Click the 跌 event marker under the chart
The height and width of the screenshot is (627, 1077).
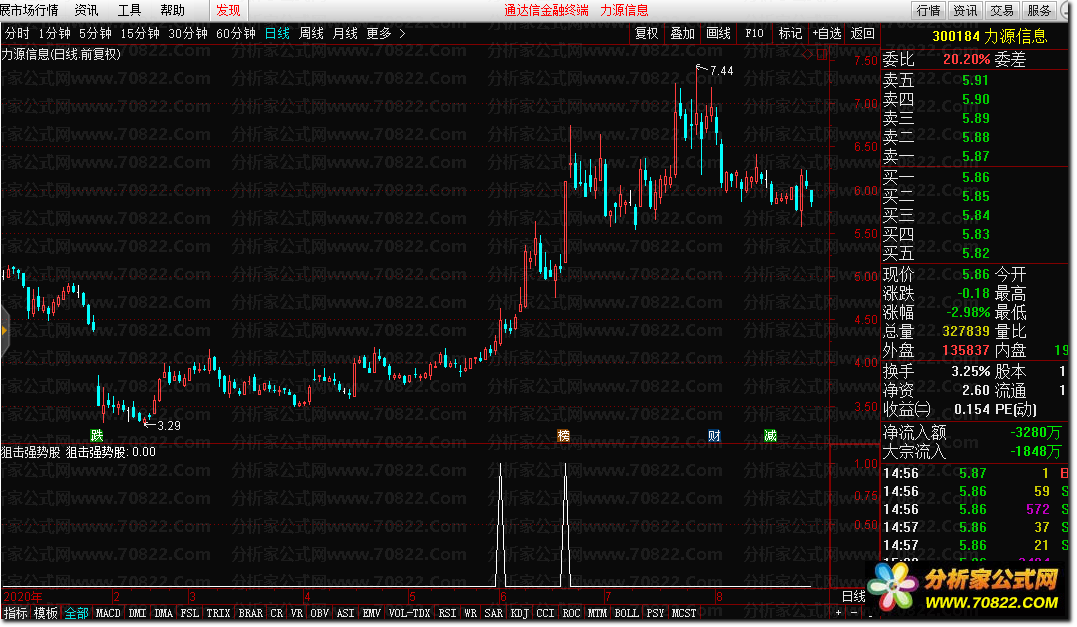click(97, 435)
